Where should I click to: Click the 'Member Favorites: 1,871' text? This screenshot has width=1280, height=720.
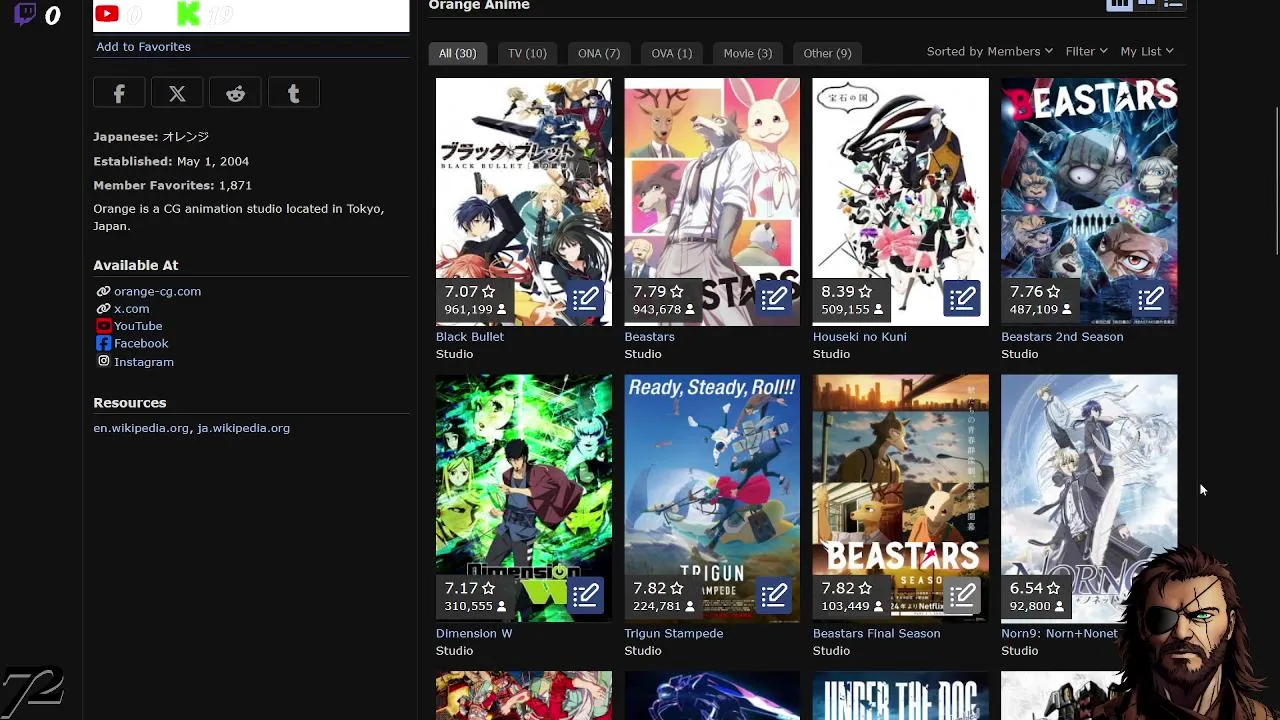pos(172,185)
